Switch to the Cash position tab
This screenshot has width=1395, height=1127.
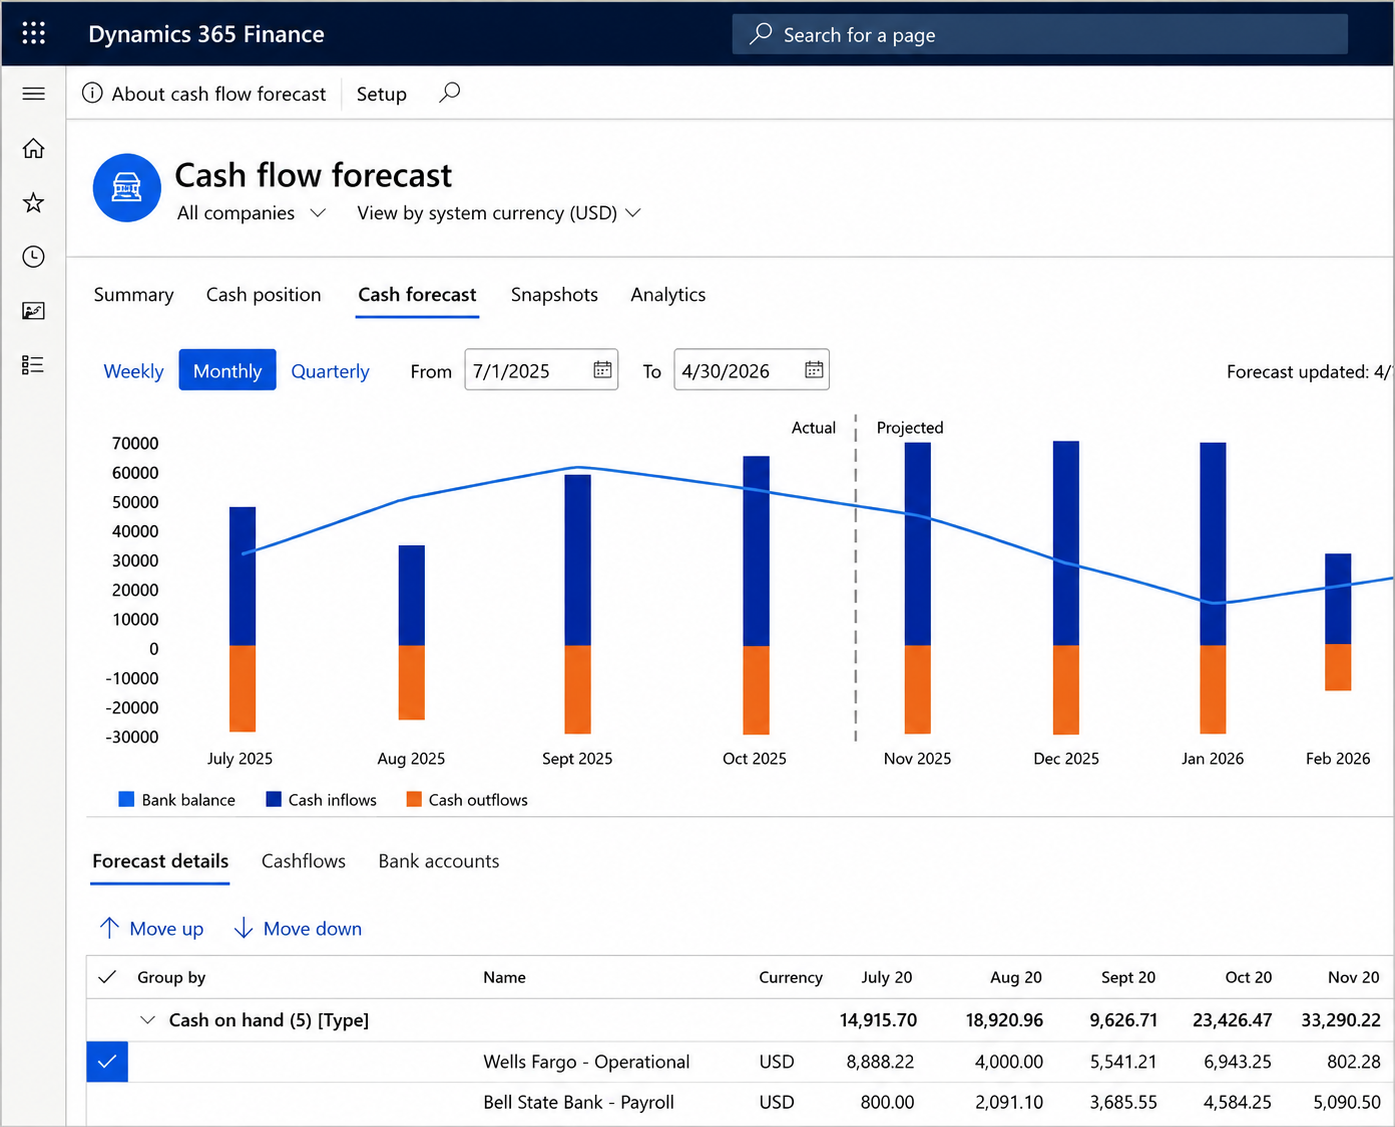click(x=264, y=295)
